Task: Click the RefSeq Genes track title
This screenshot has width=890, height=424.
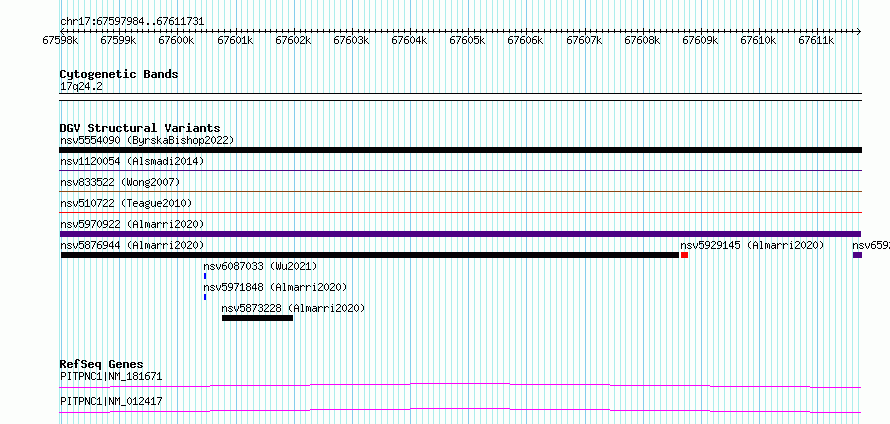Action: 102,364
